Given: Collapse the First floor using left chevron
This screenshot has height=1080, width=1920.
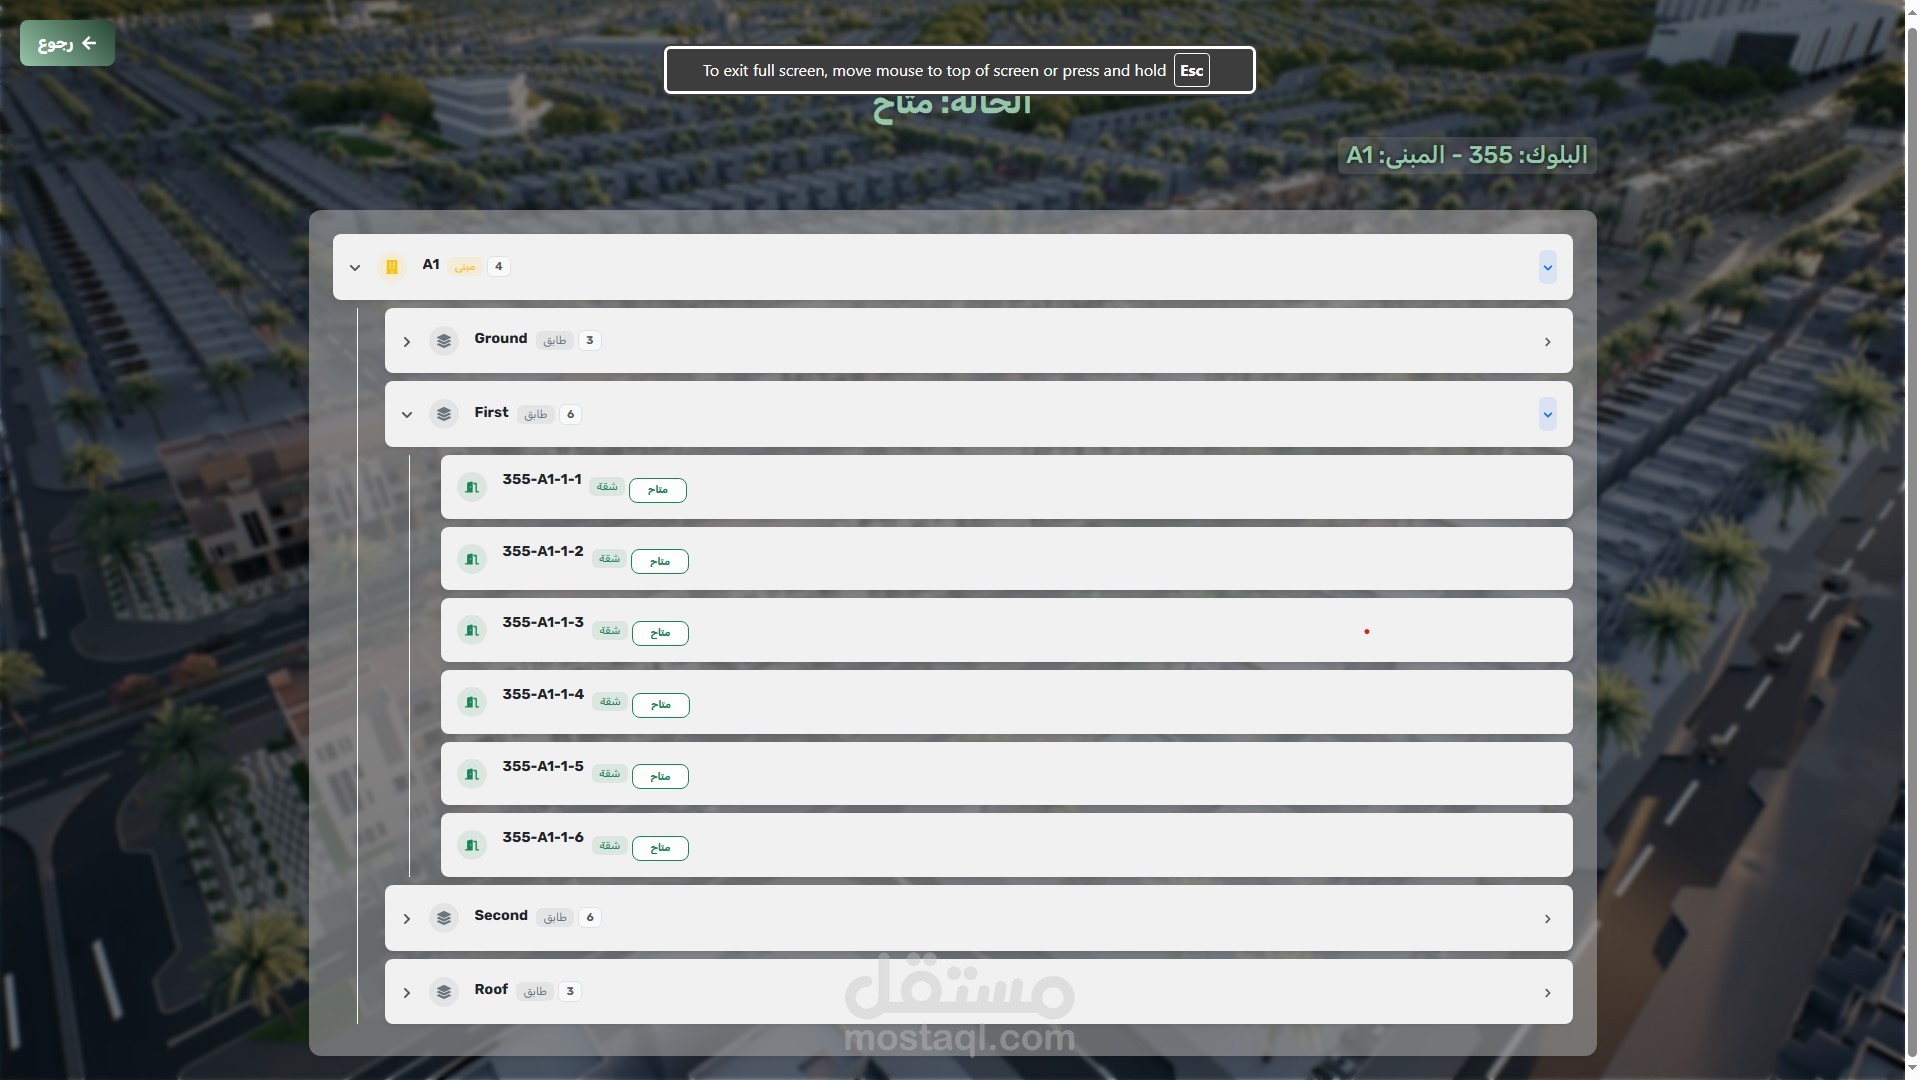Looking at the screenshot, I should pos(407,415).
